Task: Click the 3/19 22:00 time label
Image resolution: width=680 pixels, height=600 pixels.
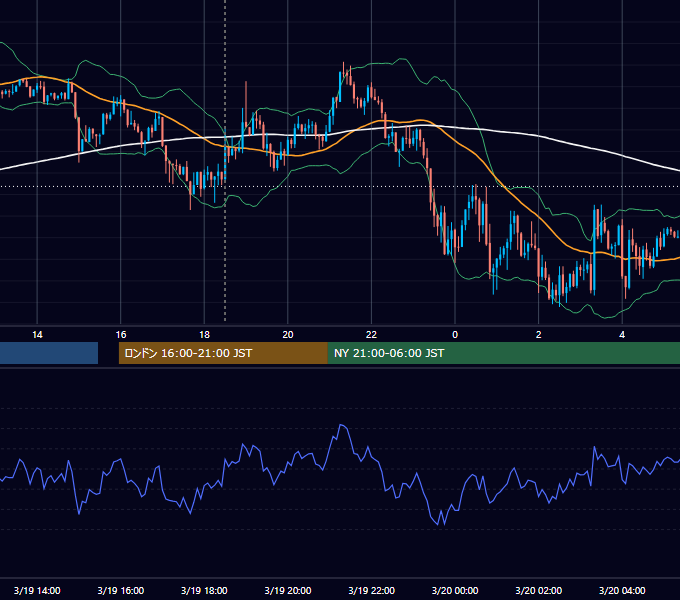Action: tap(371, 590)
